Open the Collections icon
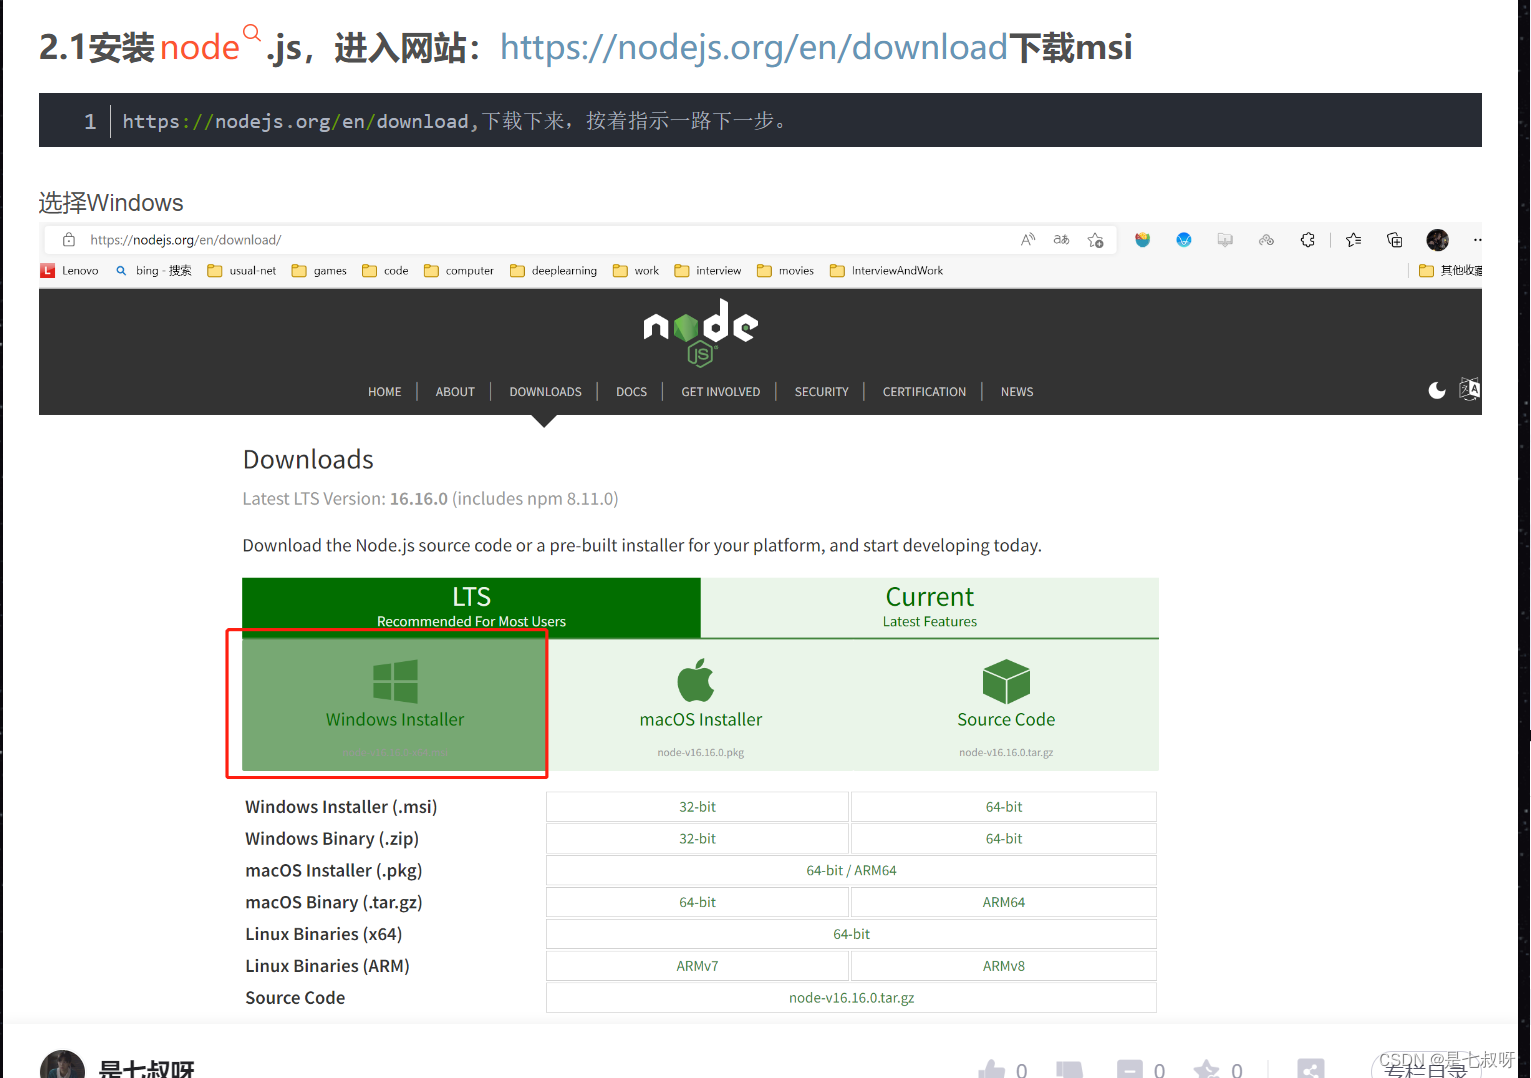 coord(1395,240)
